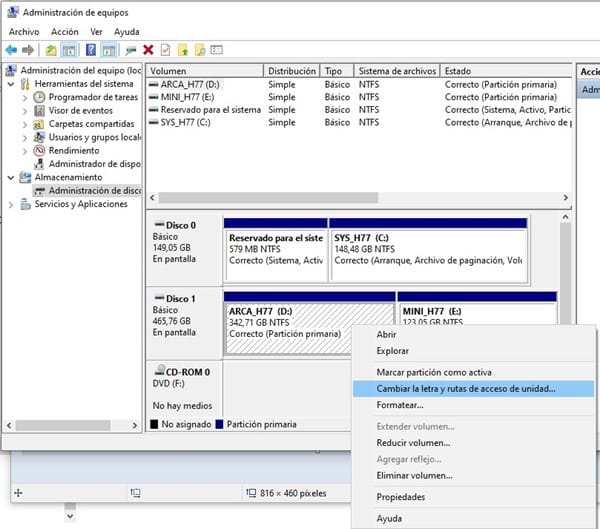The height and width of the screenshot is (529, 600).
Task: Select Programador de tareas tree node
Action: point(93,98)
